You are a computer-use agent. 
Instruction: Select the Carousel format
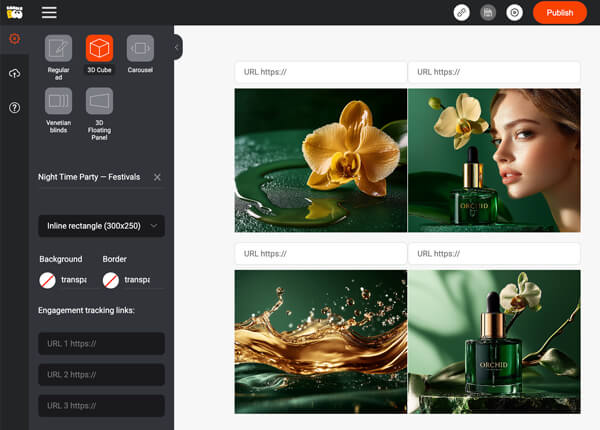coord(140,48)
